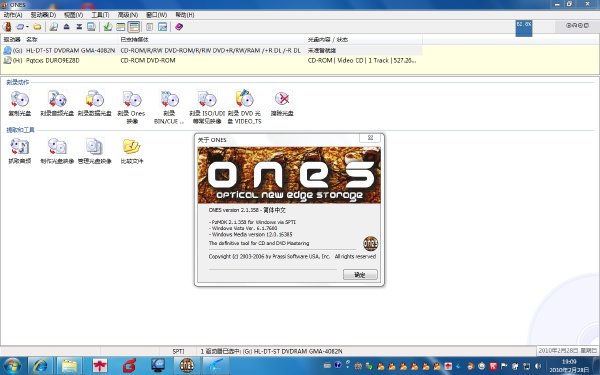Click the green checkmark toolbar icon

pyautogui.click(x=108, y=27)
